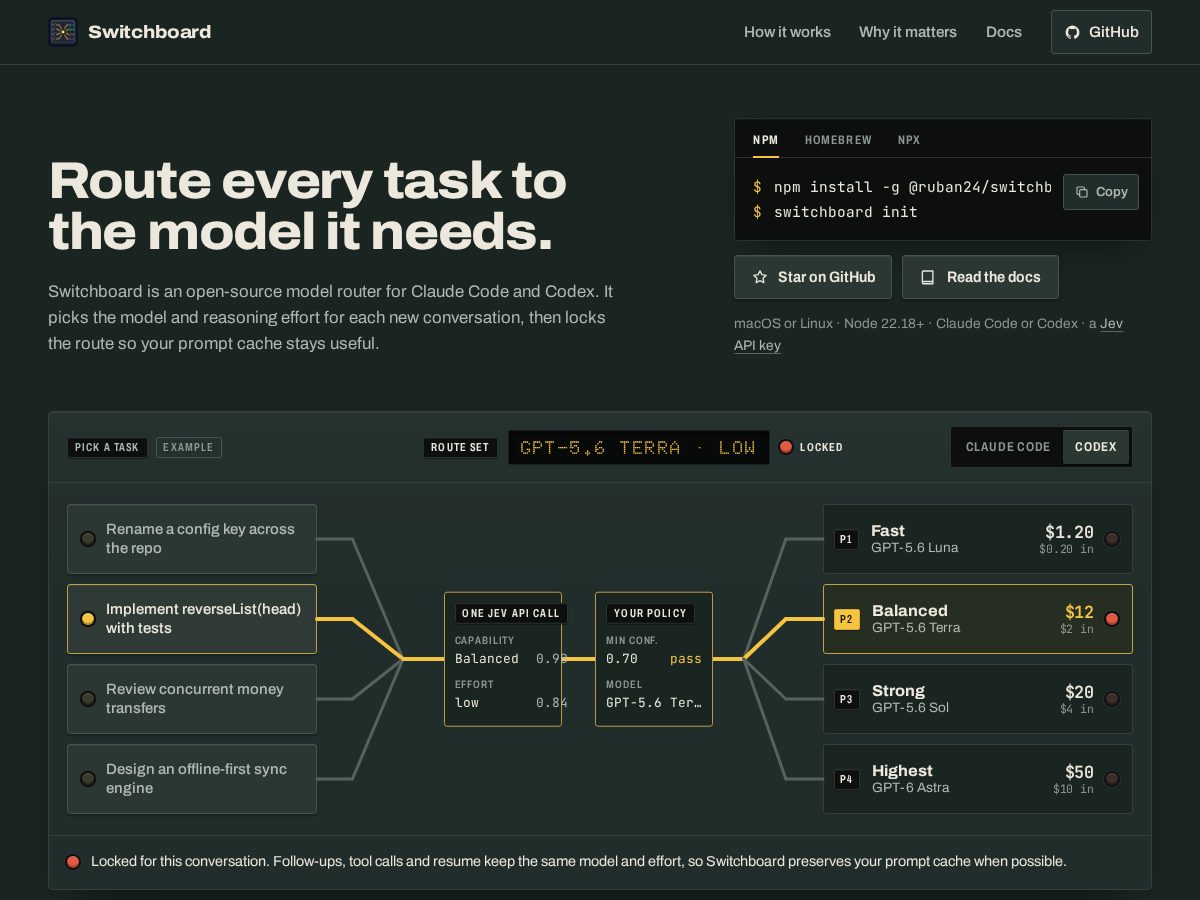This screenshot has height=900, width=1200.
Task: Click the P2 badge on Balanced tier
Action: (847, 619)
